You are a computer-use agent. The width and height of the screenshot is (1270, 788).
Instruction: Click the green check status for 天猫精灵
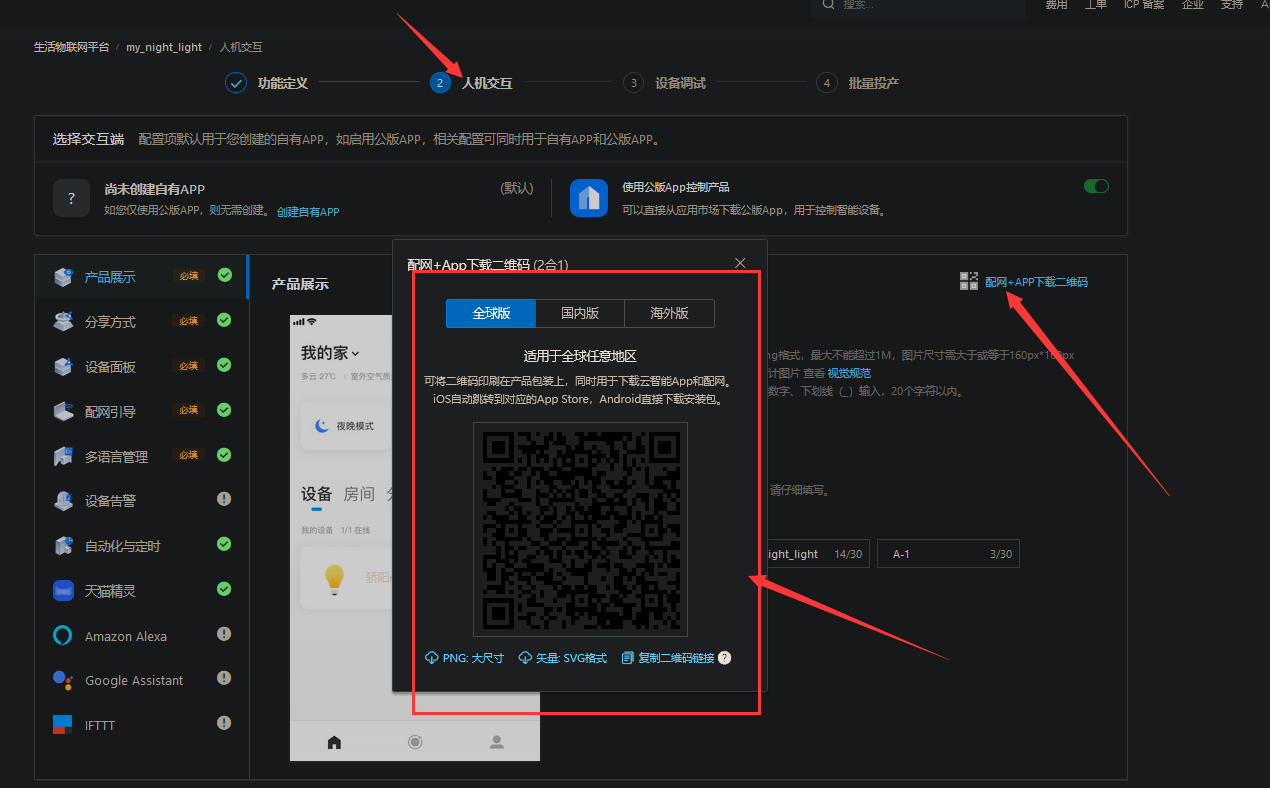coord(224,589)
